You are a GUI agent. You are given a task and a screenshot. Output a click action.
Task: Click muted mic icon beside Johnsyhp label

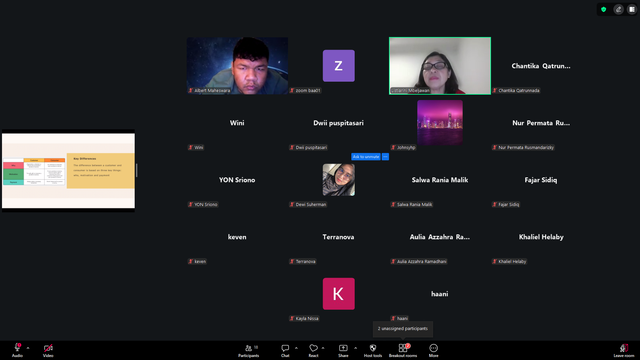coord(393,147)
